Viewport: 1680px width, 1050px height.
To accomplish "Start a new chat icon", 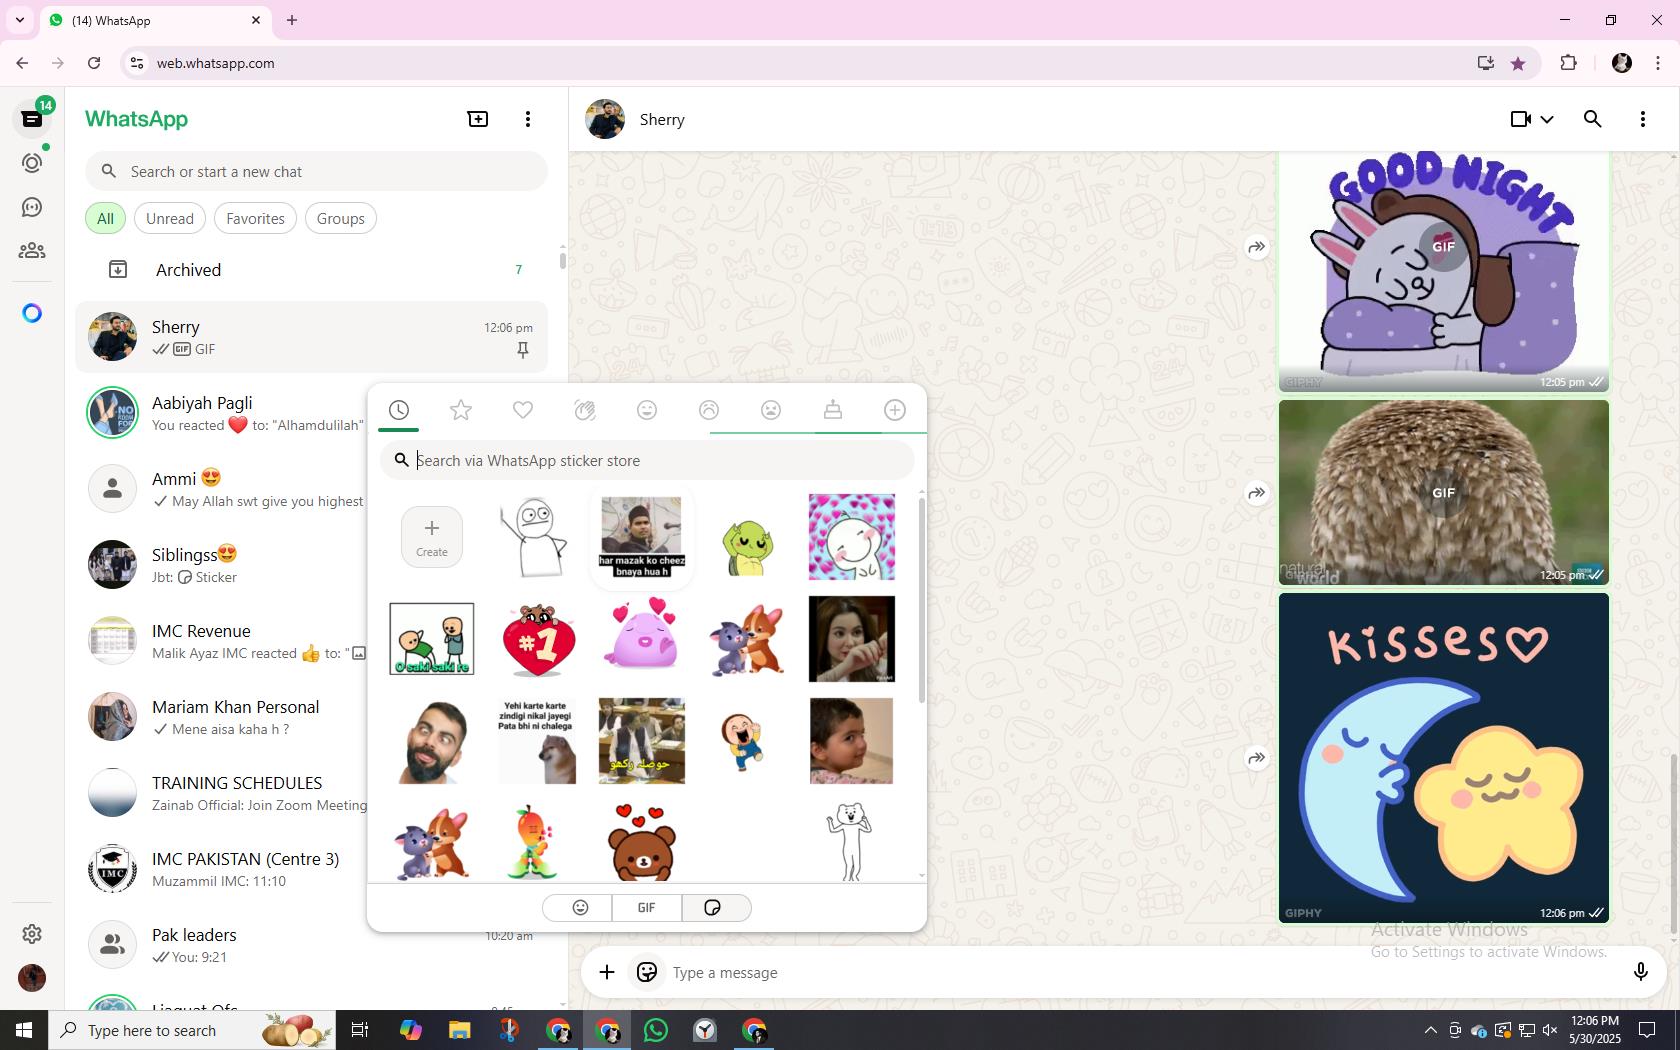I will point(478,119).
